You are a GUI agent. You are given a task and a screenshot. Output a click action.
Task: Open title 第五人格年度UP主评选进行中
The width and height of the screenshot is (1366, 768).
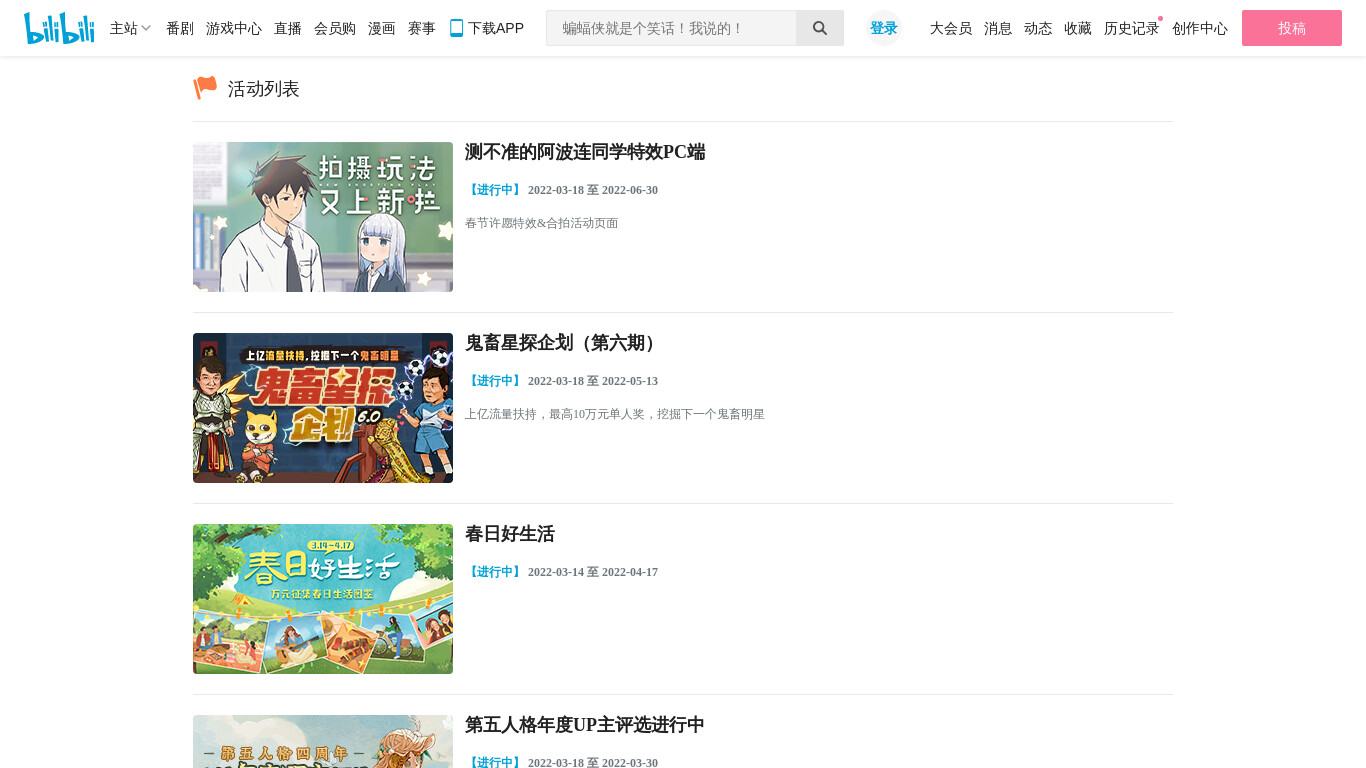[585, 725]
